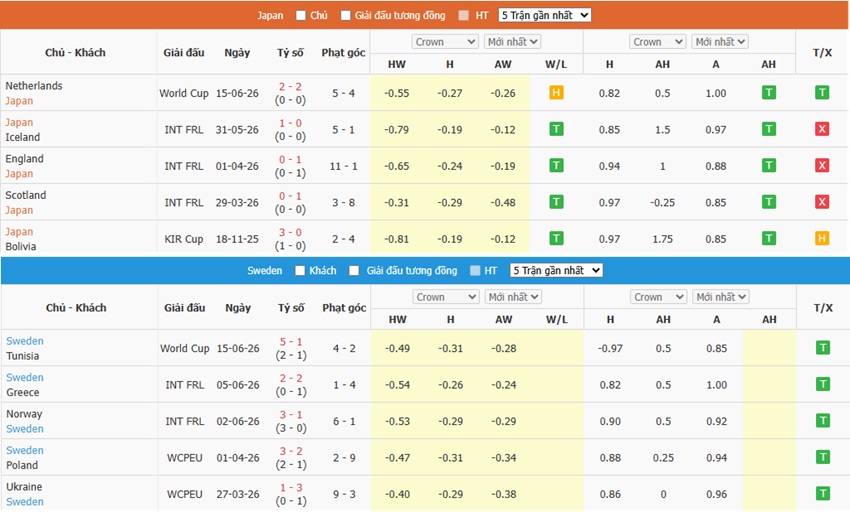Click green T W/L badge in Japan-Bolivia row

(x=556, y=238)
